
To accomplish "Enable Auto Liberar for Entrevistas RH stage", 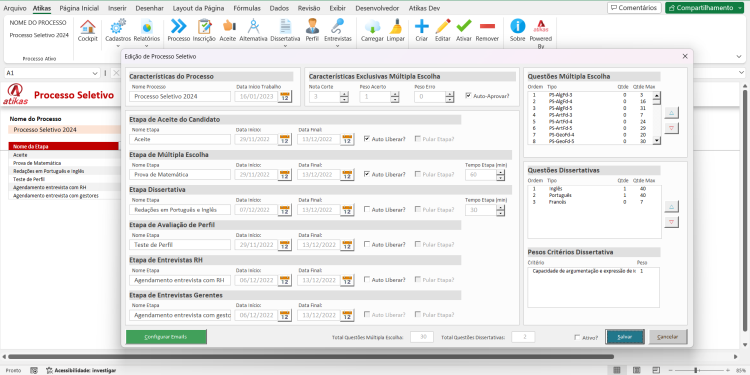I will (x=367, y=280).
